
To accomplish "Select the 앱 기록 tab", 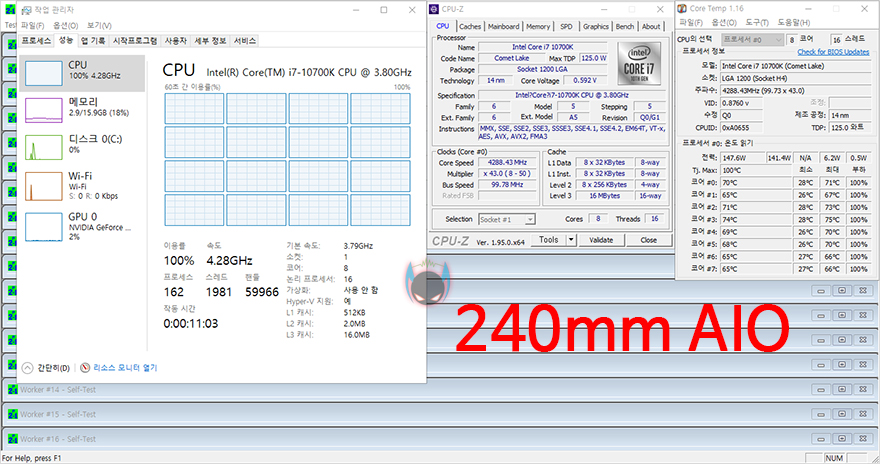I will tap(93, 41).
